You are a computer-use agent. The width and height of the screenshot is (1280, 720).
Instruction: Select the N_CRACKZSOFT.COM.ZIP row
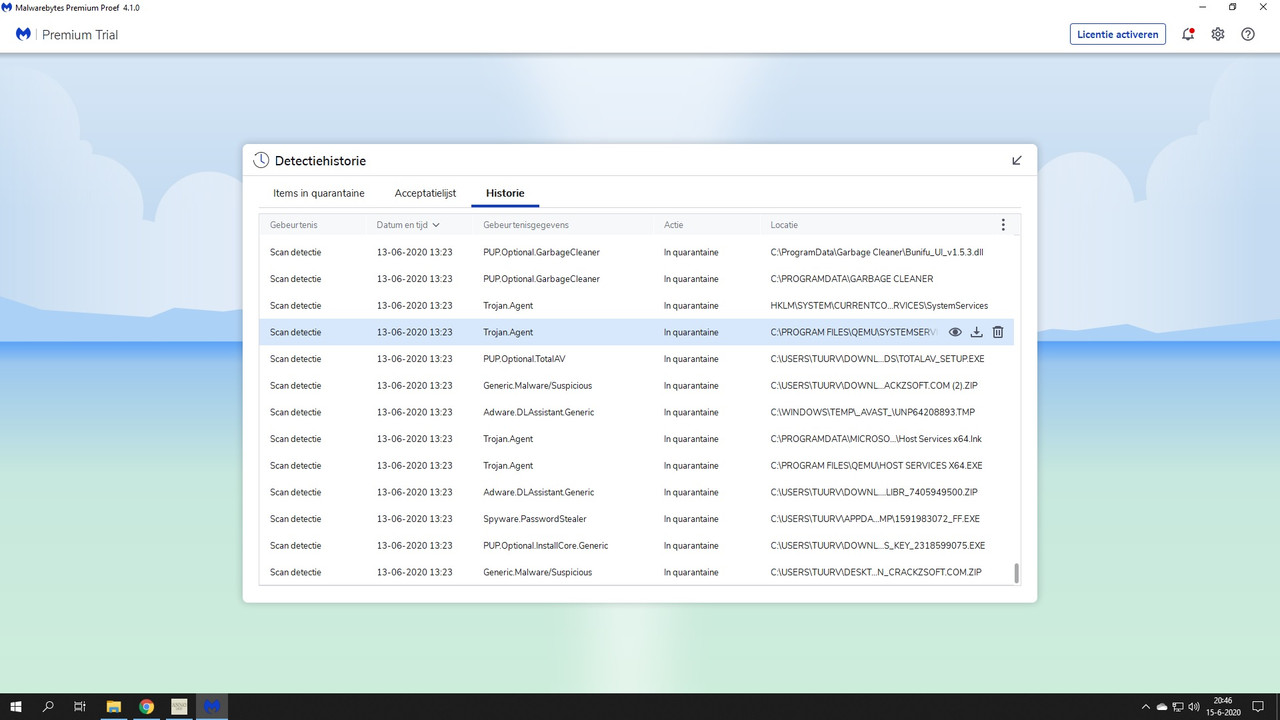coord(636,572)
